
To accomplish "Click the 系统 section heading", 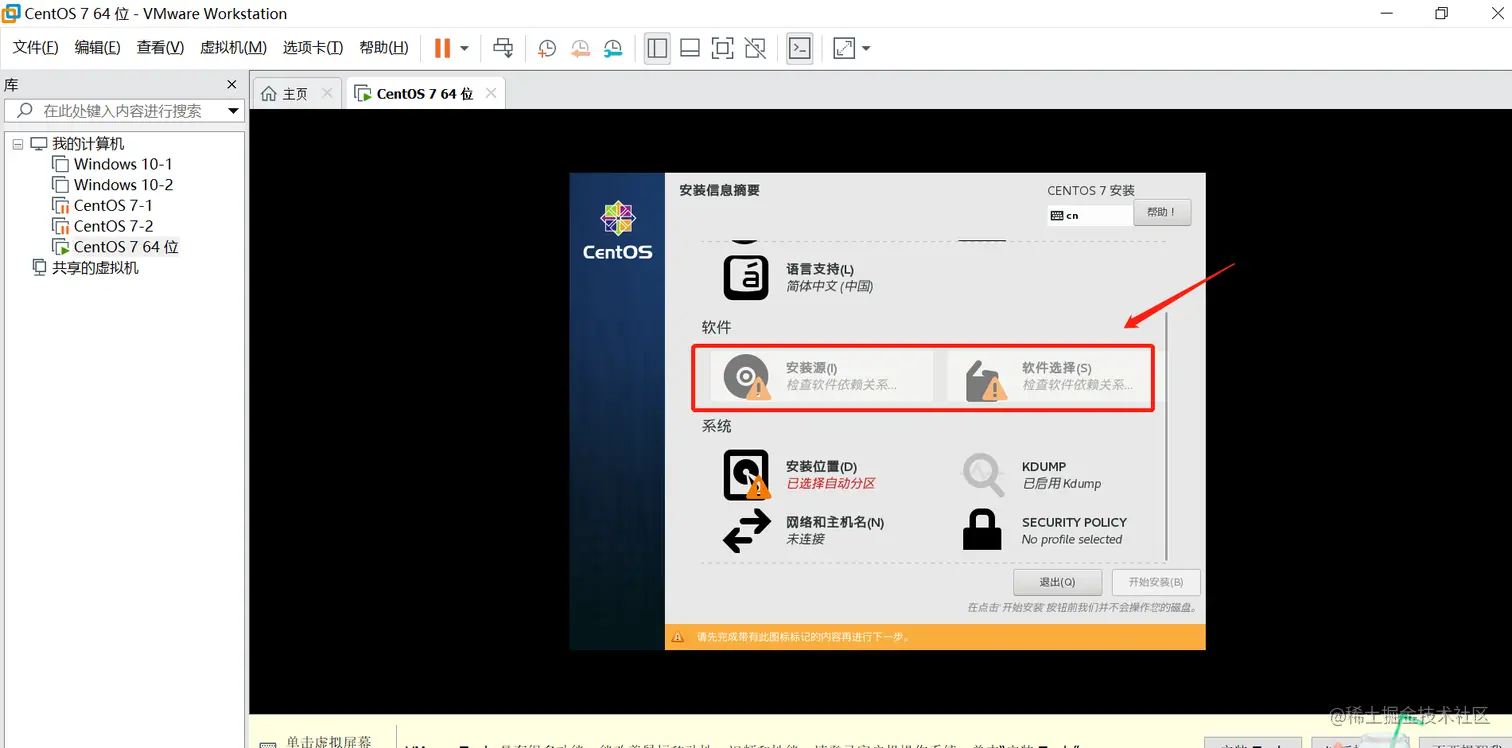I will point(716,426).
